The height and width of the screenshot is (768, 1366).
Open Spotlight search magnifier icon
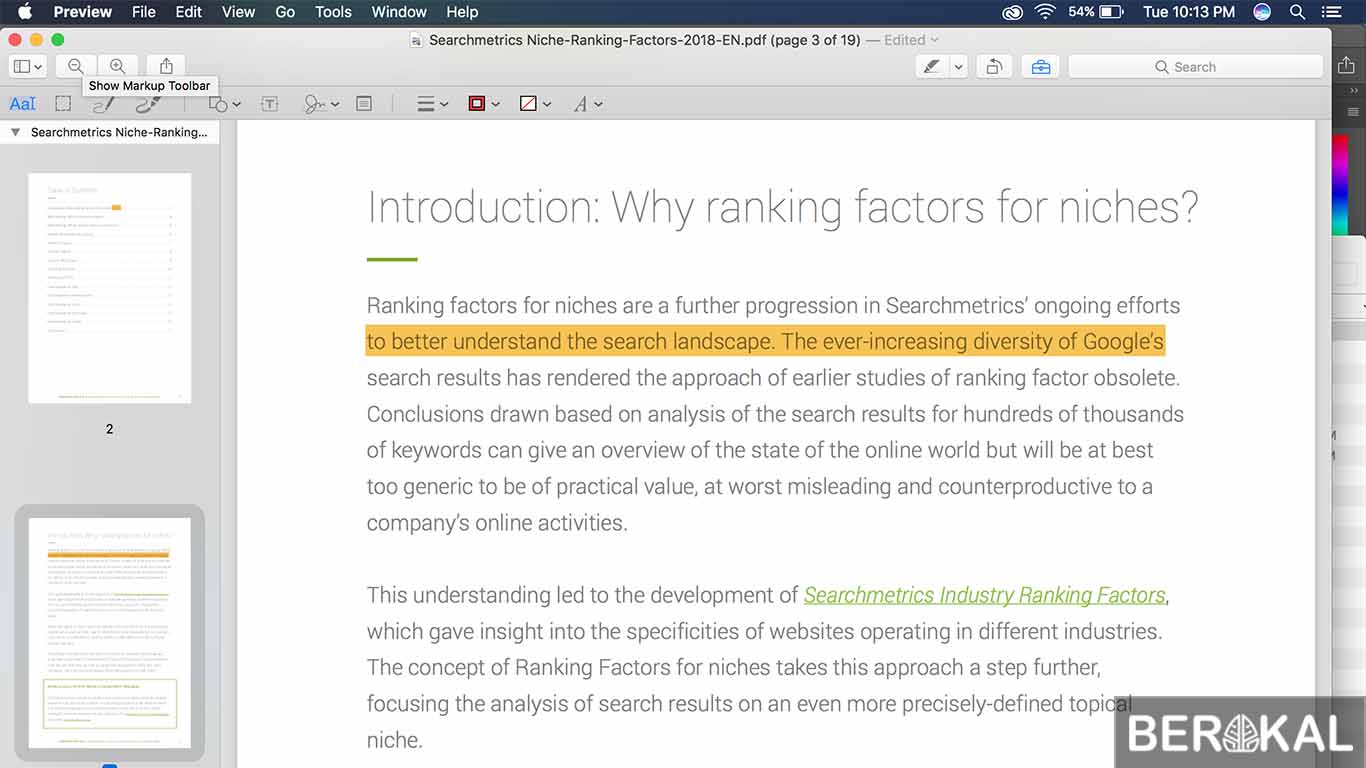[x=1297, y=12]
